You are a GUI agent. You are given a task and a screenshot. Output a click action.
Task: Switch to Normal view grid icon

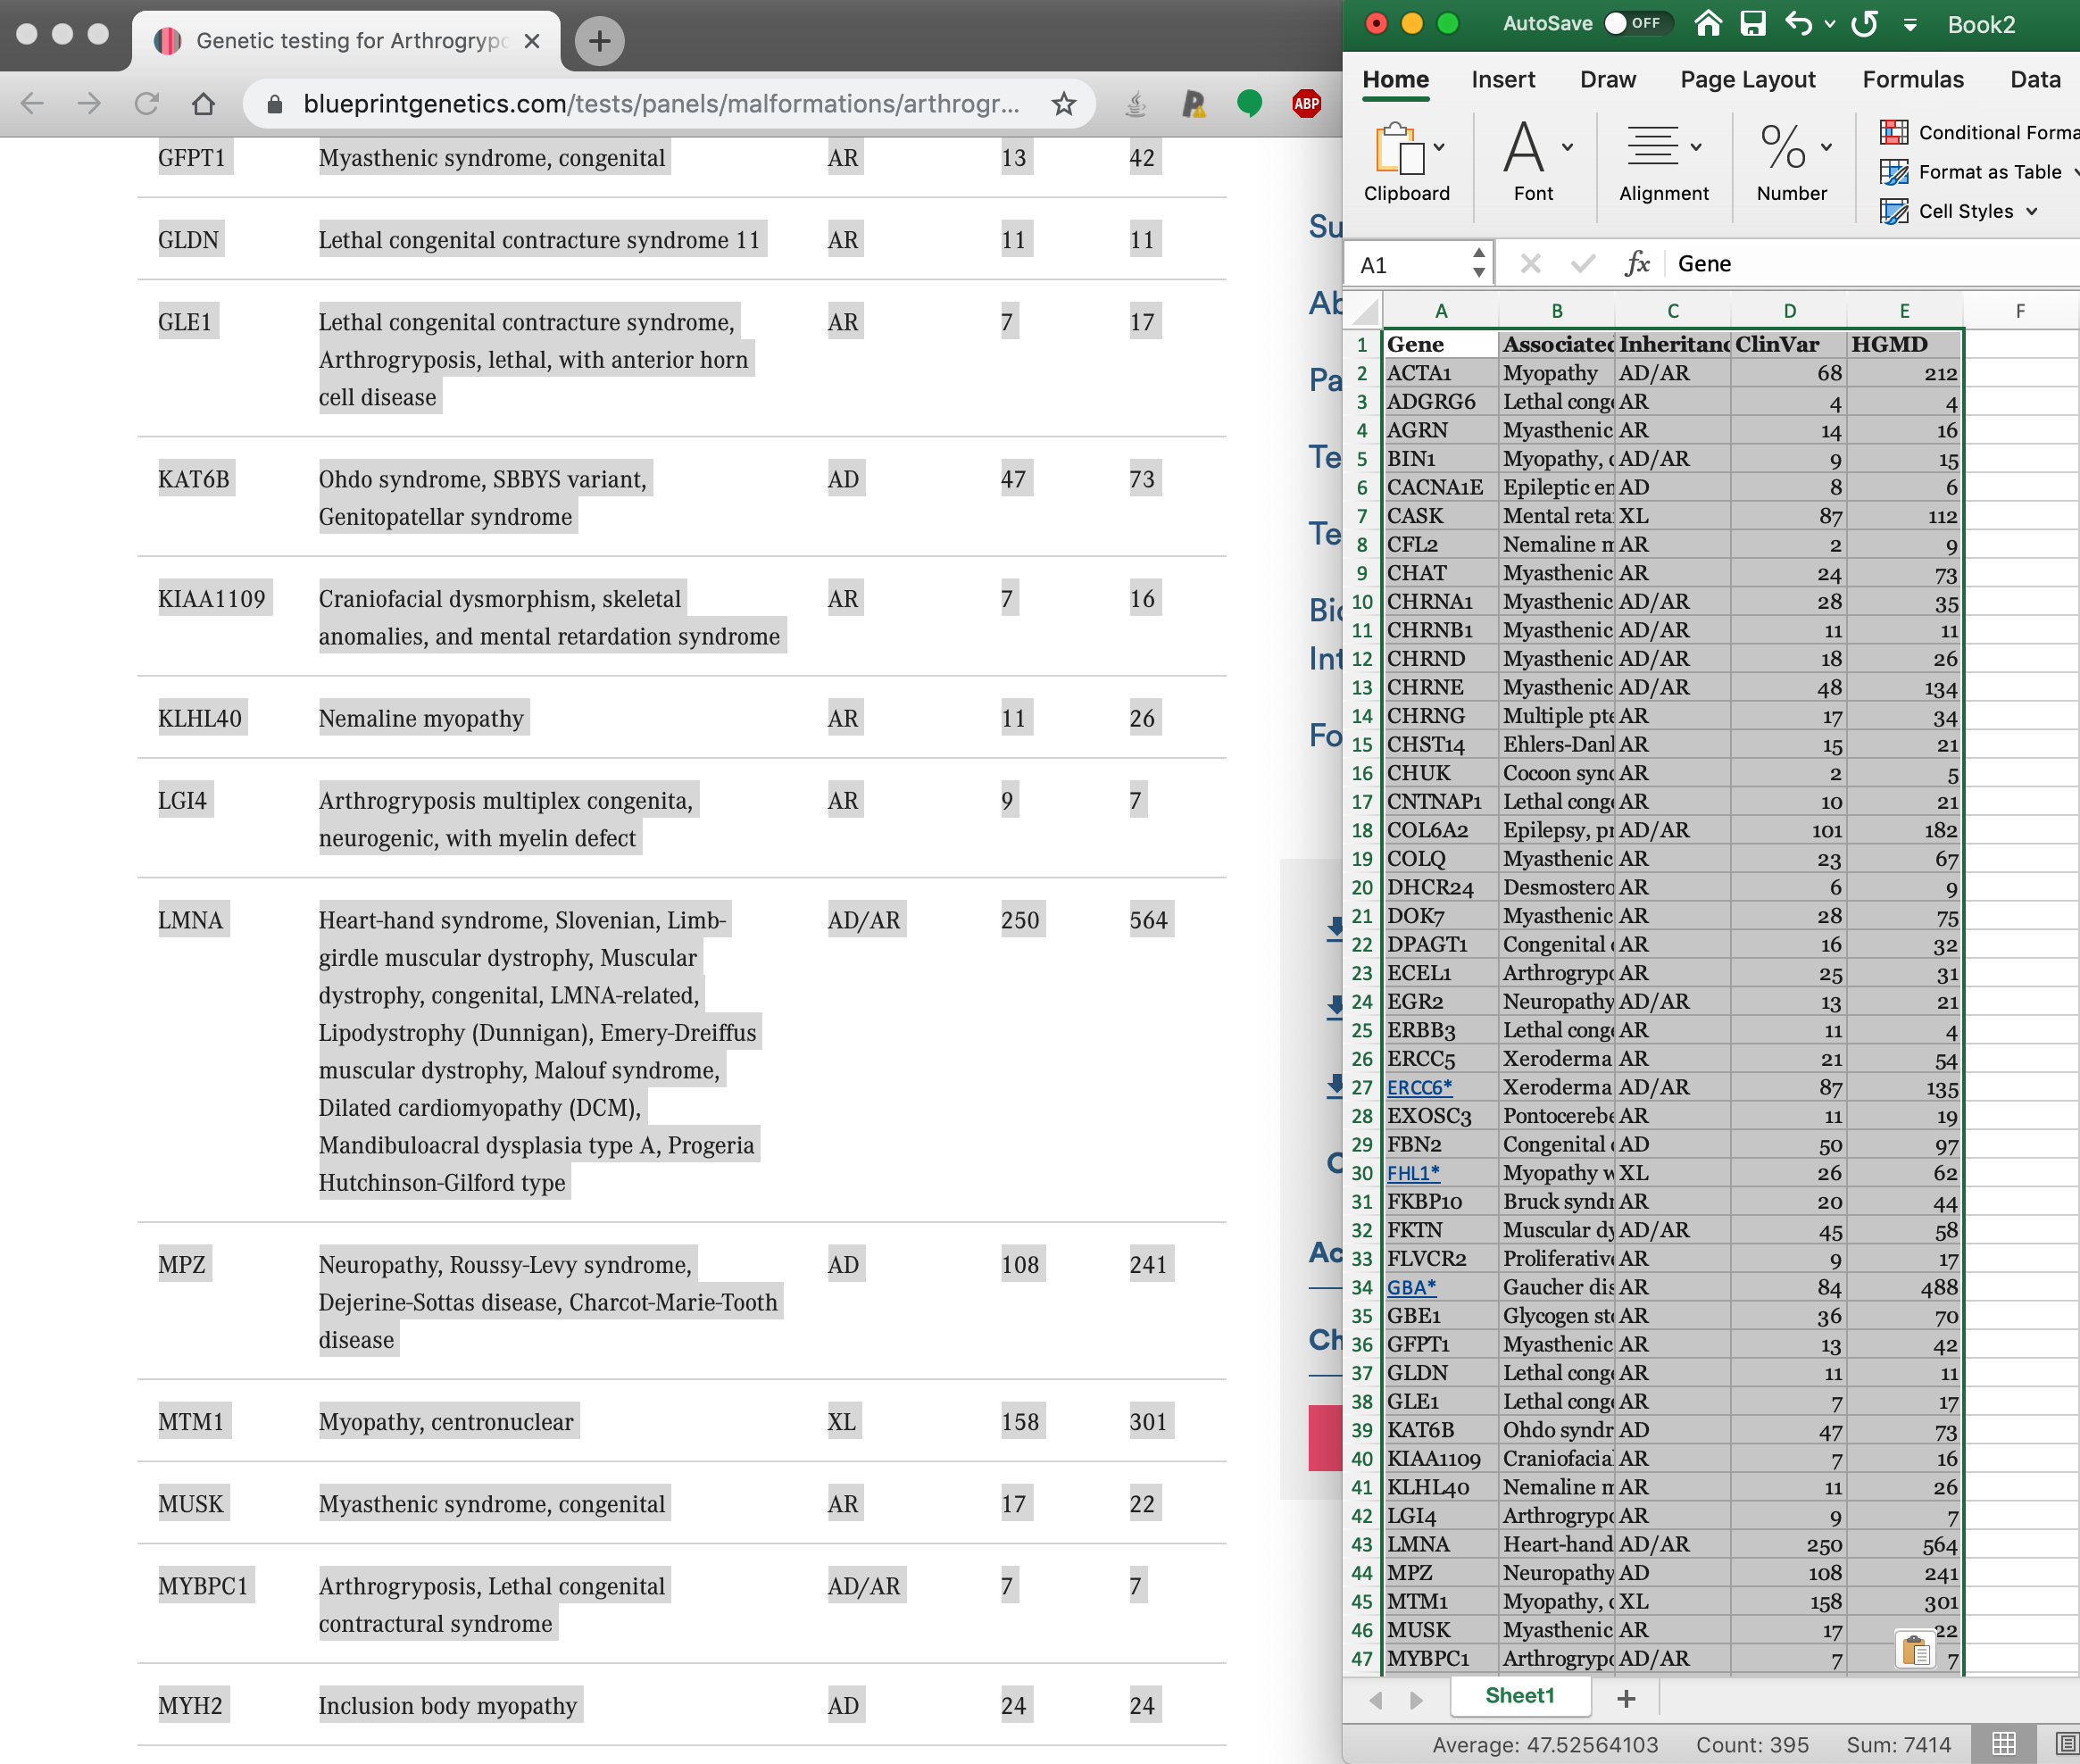coord(2004,1744)
